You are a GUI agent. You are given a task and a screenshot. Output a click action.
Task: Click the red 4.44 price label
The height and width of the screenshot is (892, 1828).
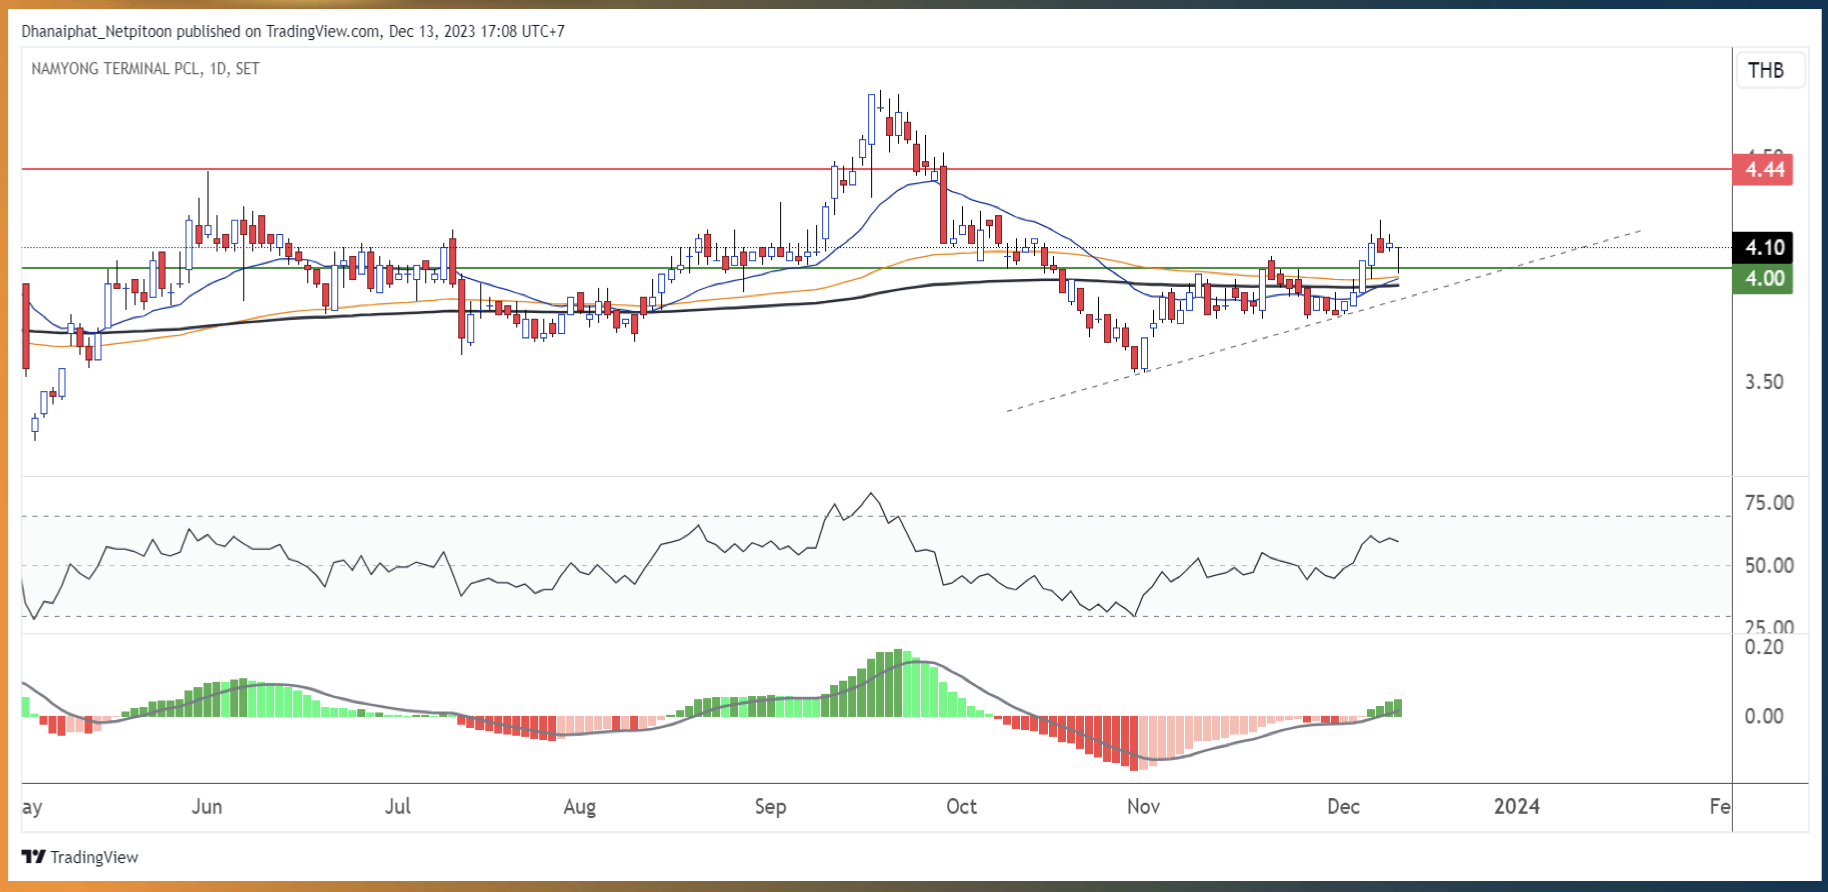[1763, 169]
